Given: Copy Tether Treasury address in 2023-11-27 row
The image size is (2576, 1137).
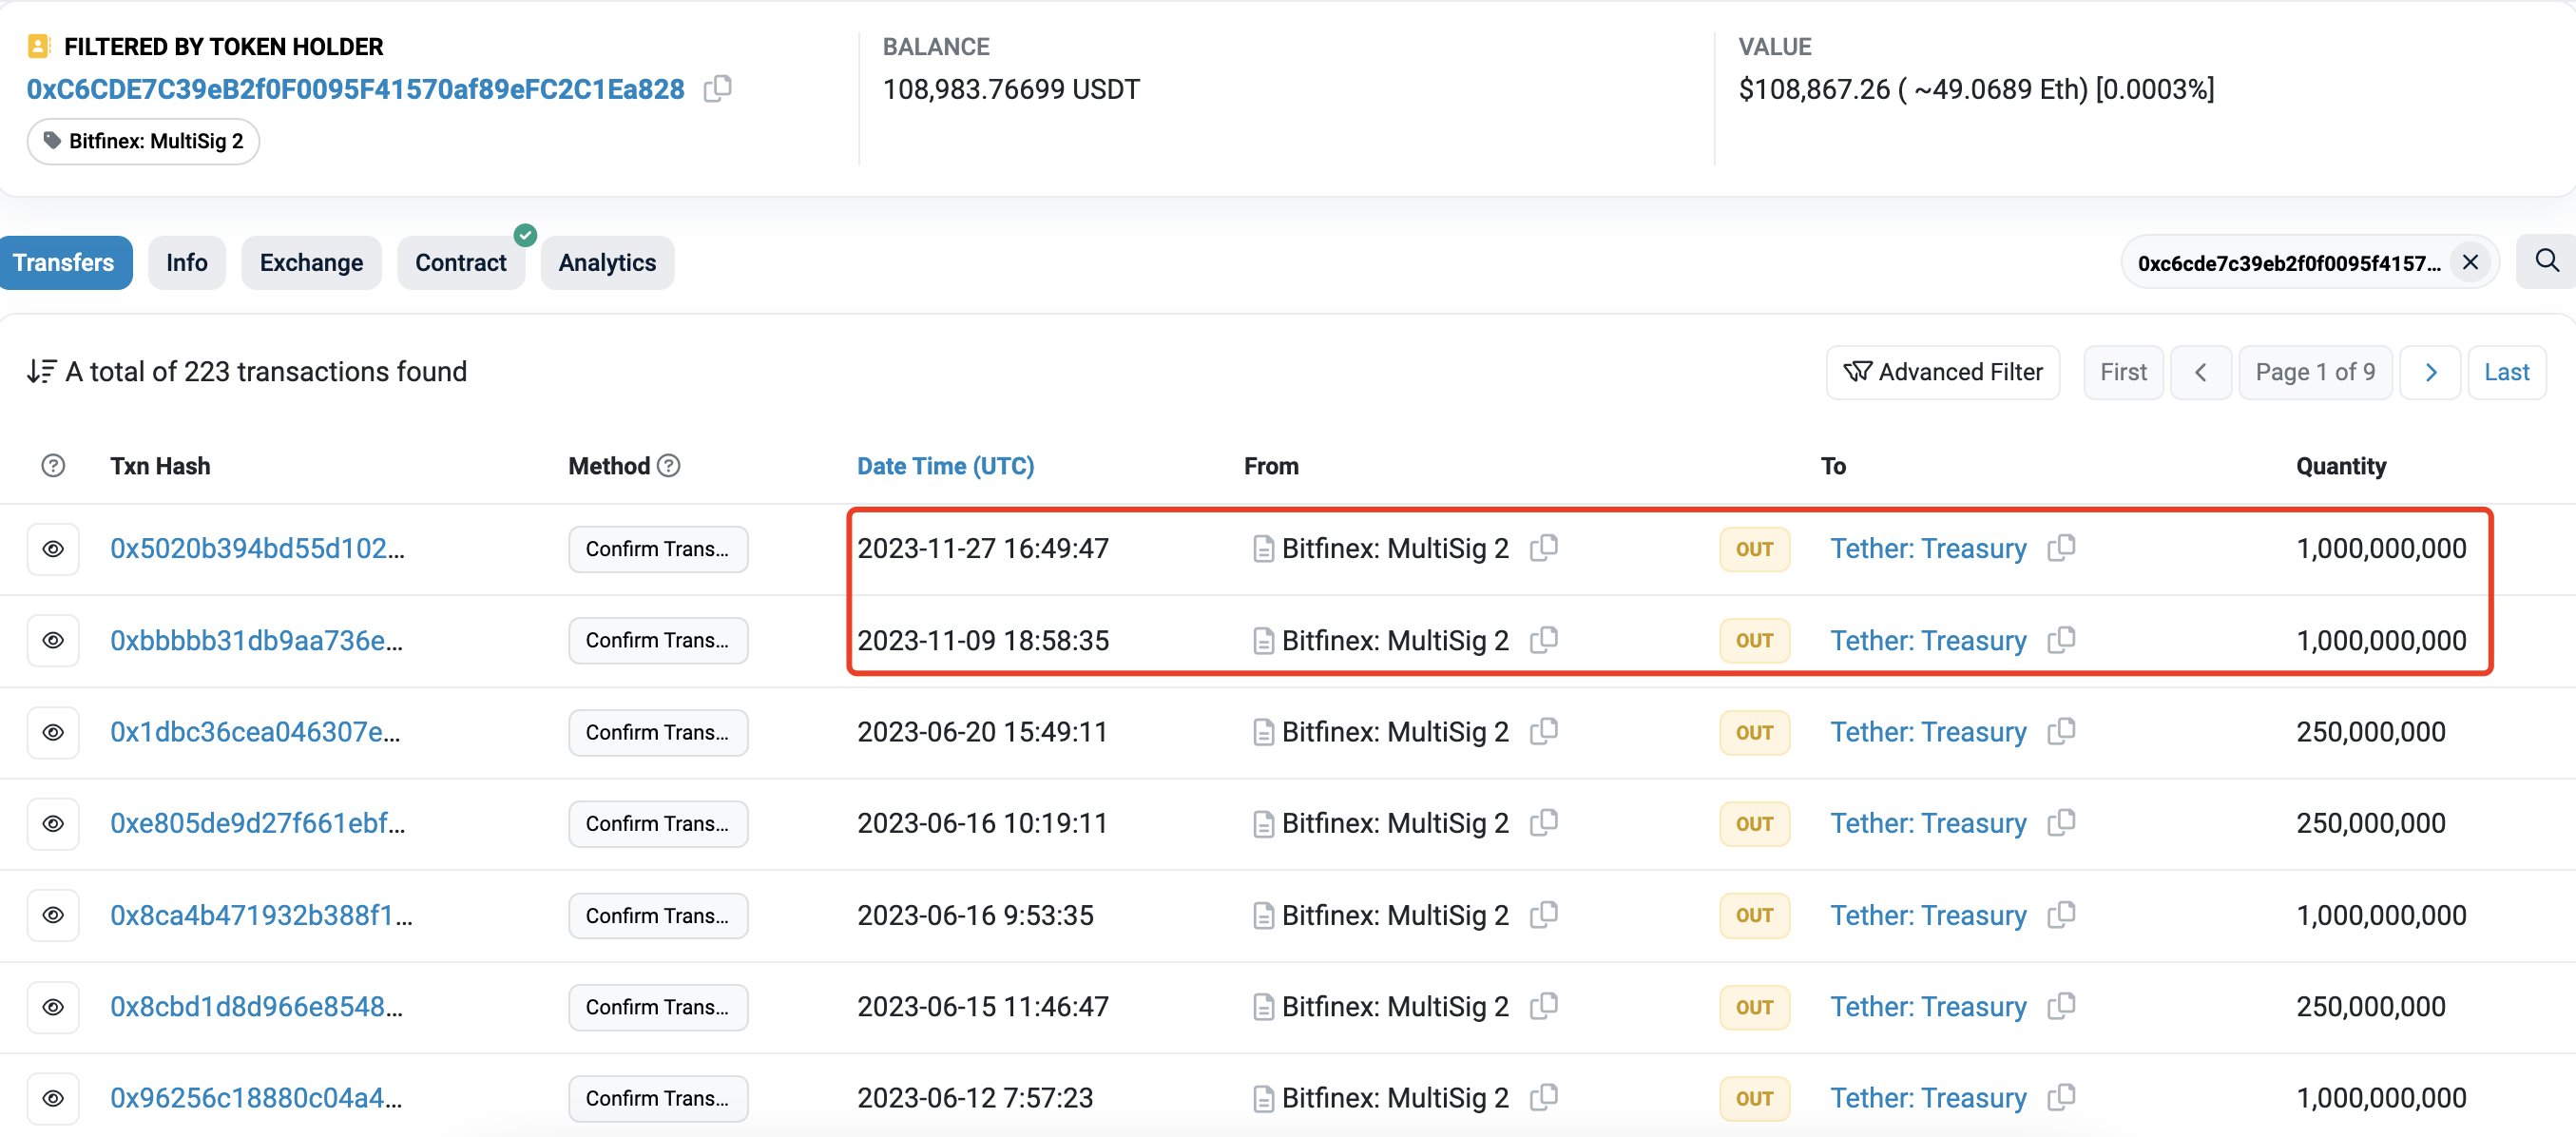Looking at the screenshot, I should click(x=2061, y=548).
